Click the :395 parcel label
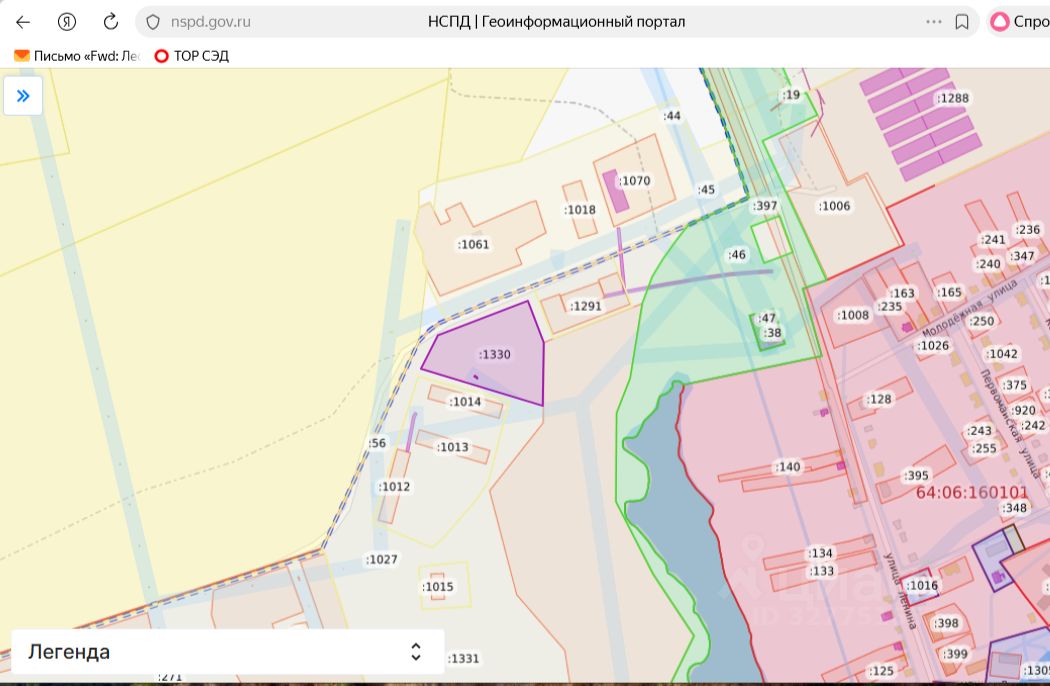 point(916,476)
